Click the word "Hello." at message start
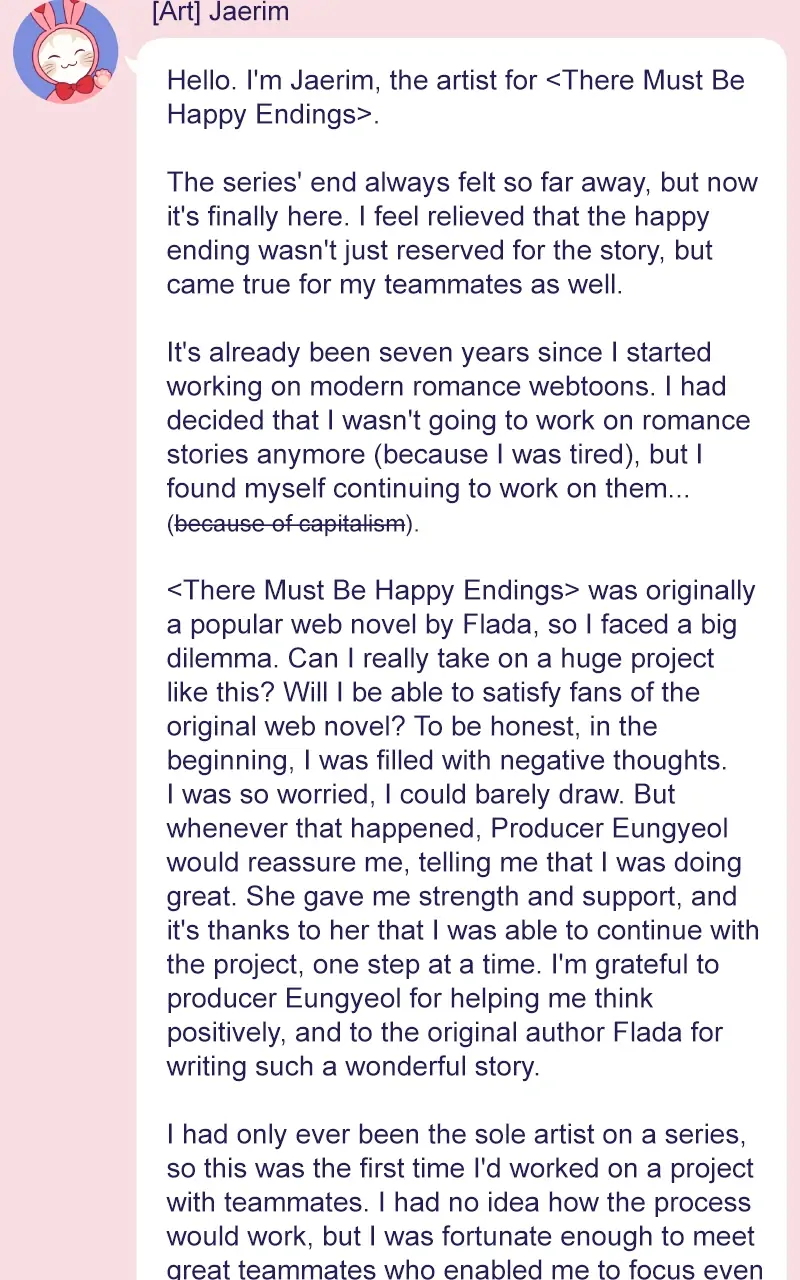The height and width of the screenshot is (1280, 800). [x=199, y=80]
